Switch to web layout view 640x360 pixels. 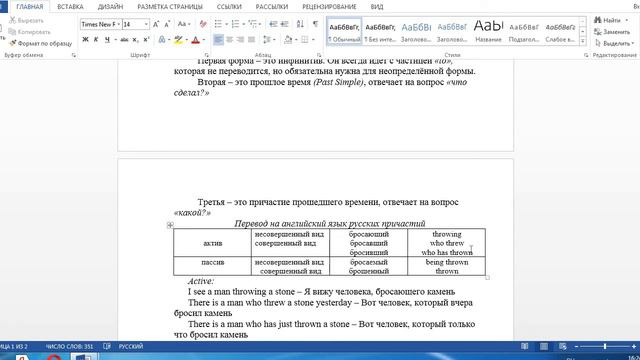click(563, 346)
